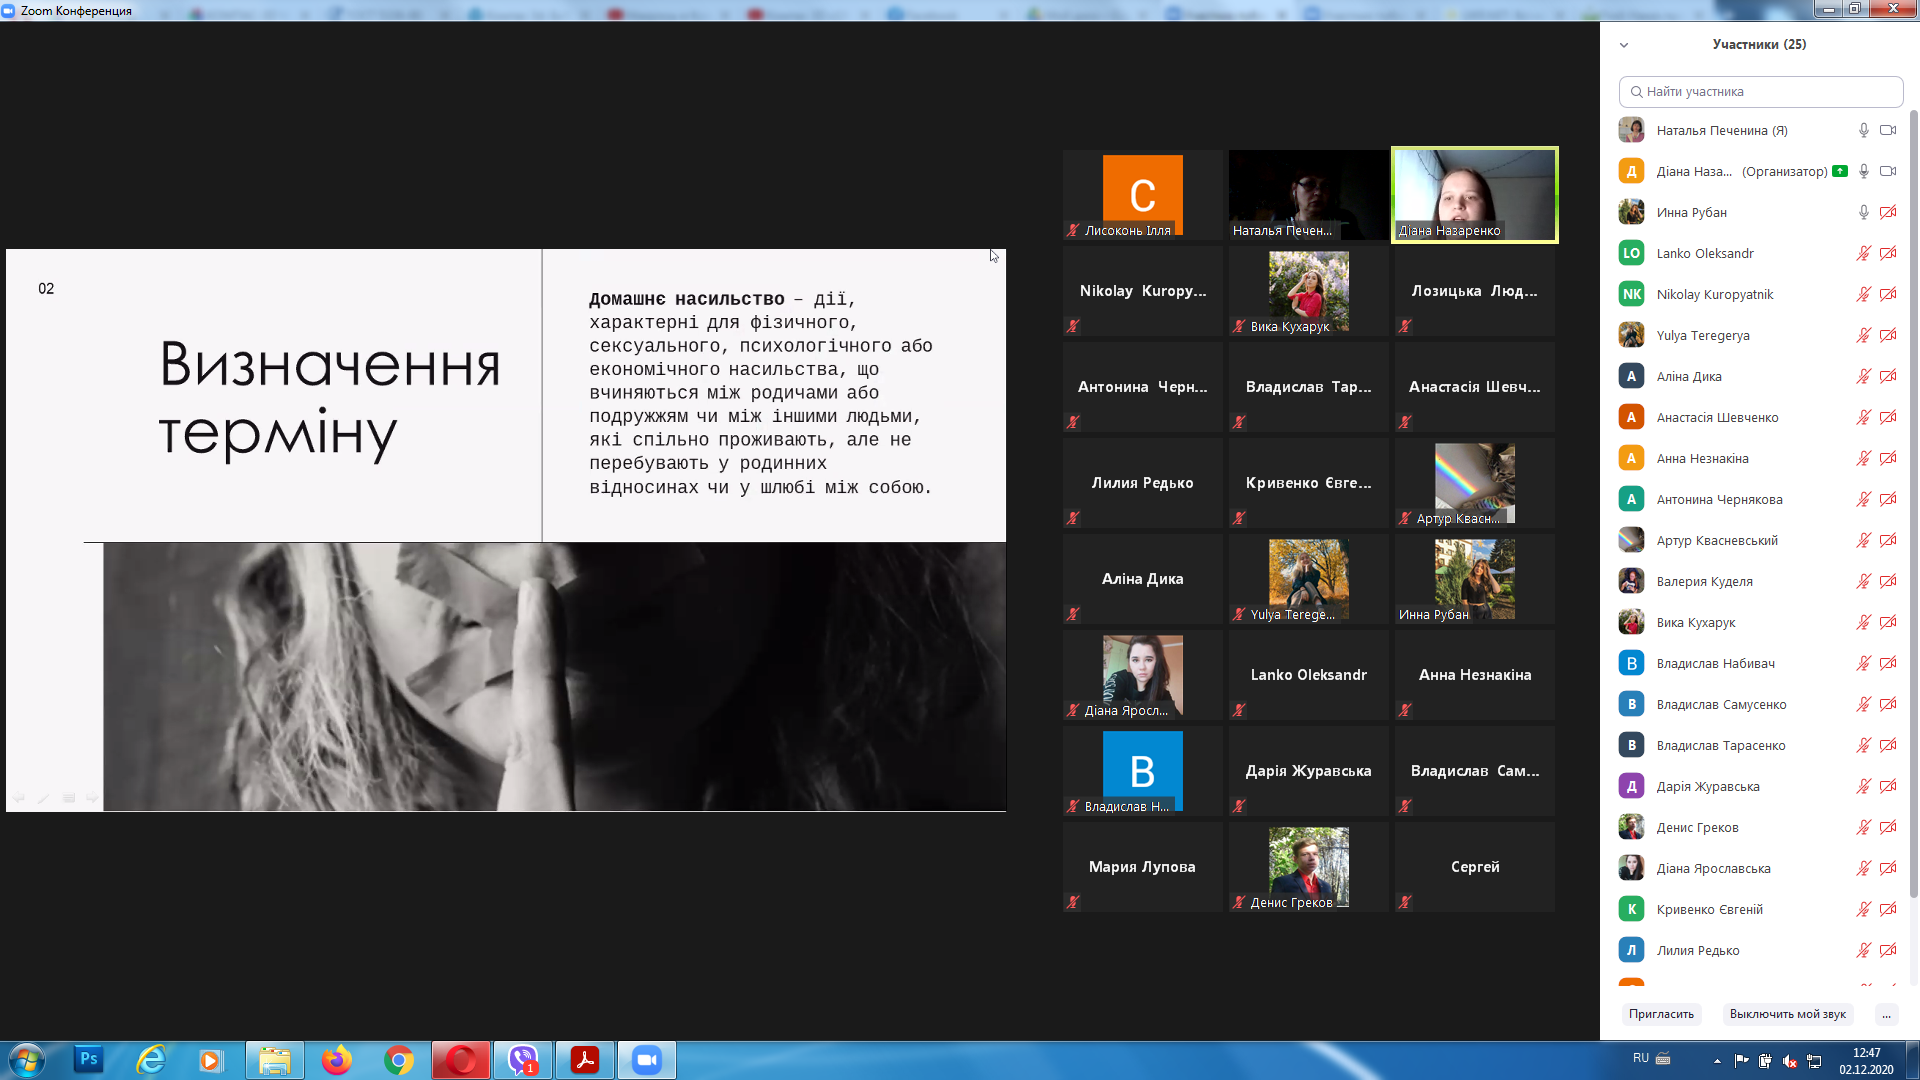Viewport: 1920px width, 1080px height.
Task: Click camera icon next to Наталья Печенина
Action: pyautogui.click(x=1888, y=130)
